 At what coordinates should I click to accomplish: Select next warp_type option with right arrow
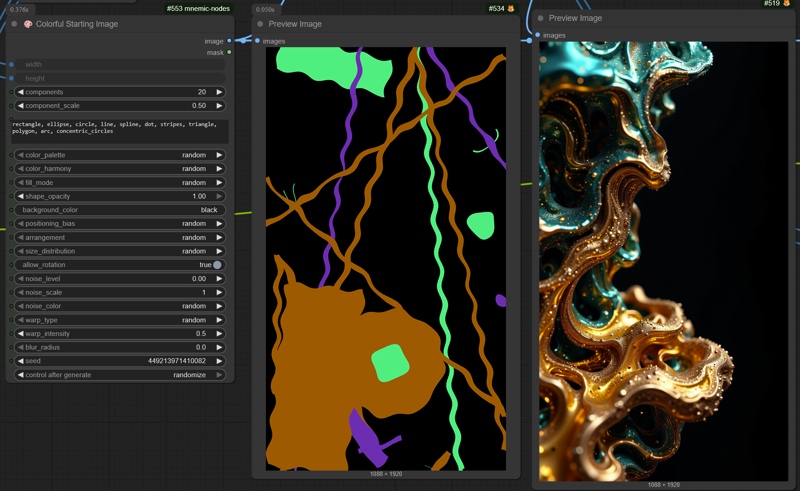[219, 320]
